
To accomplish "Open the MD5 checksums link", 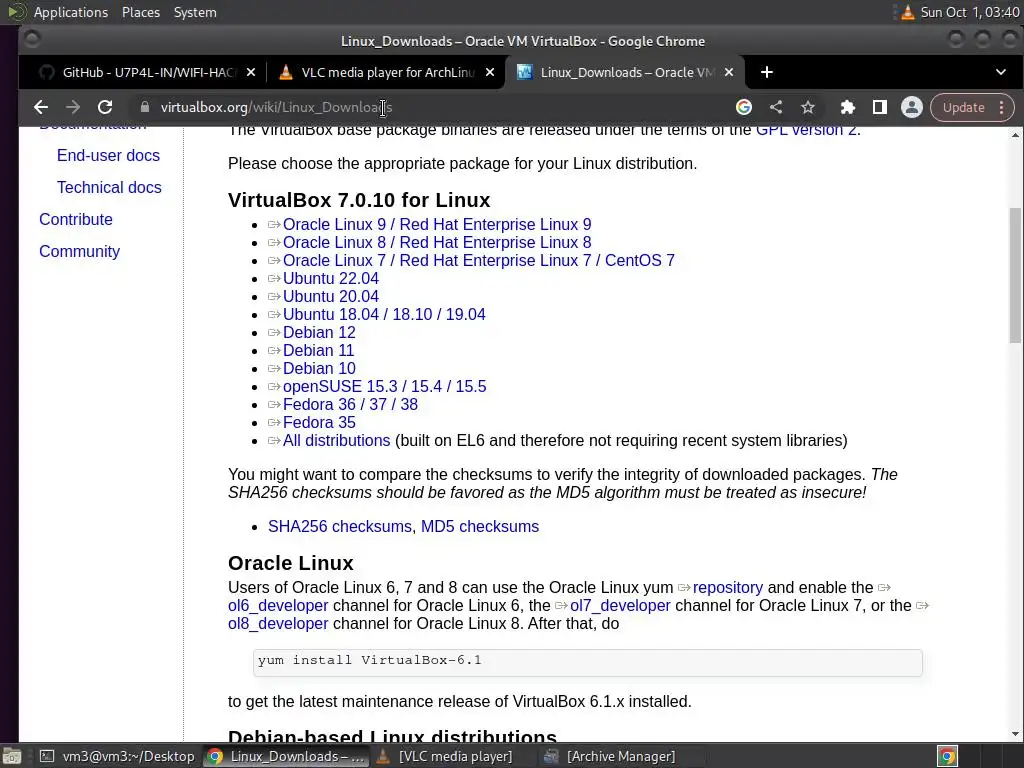I will [x=480, y=526].
